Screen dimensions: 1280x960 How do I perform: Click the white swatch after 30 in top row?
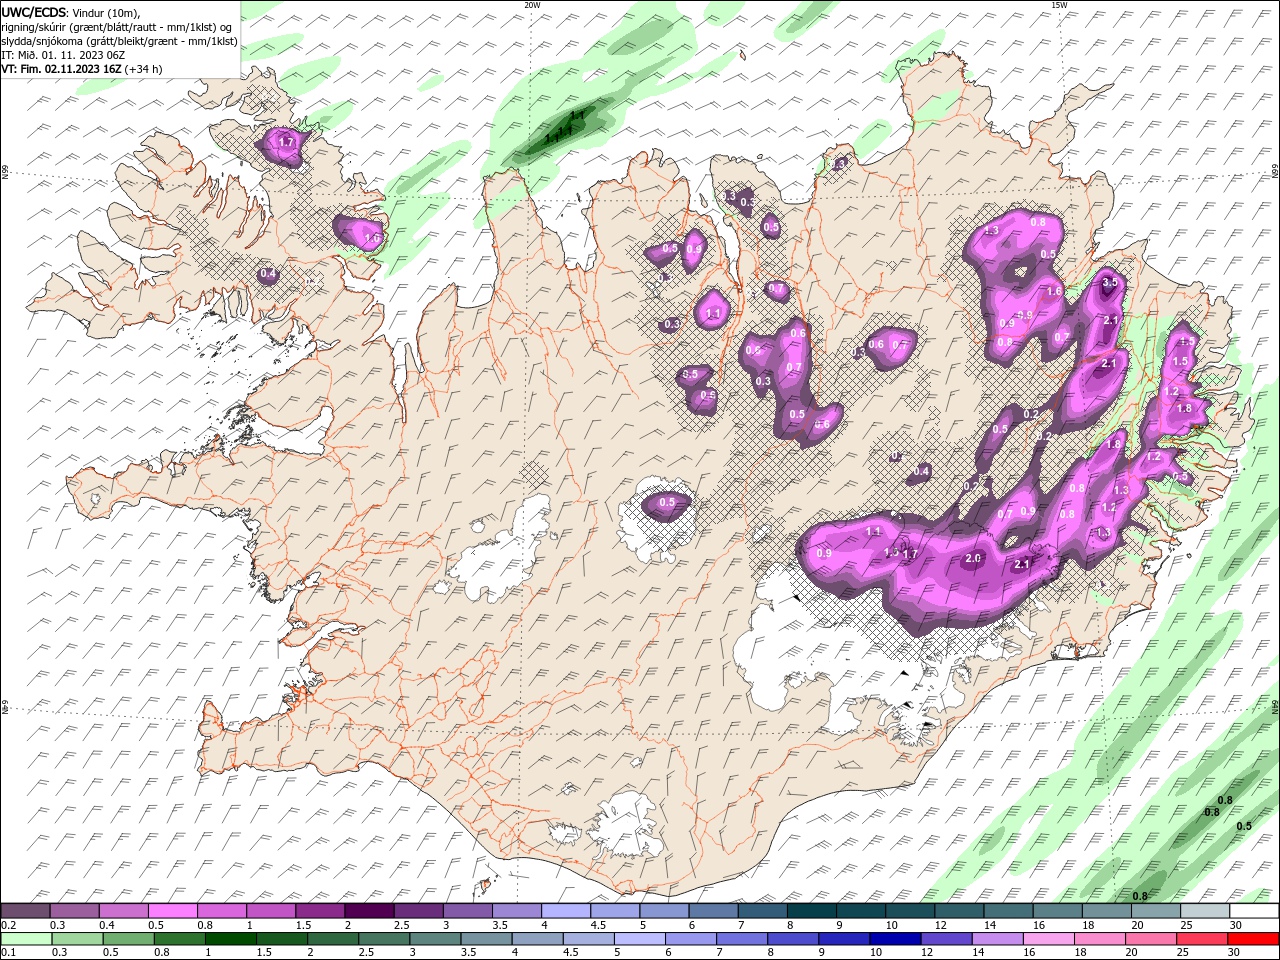click(1254, 911)
